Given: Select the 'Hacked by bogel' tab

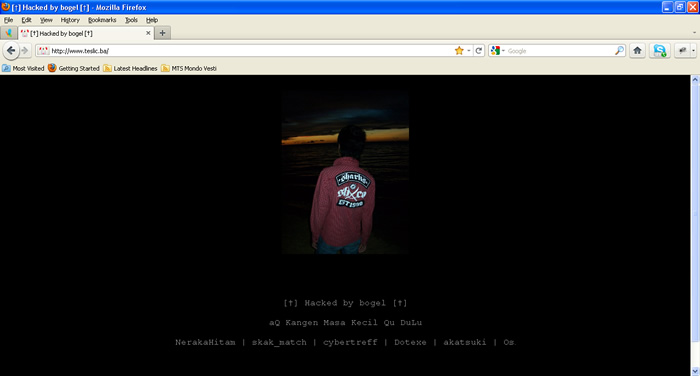Looking at the screenshot, I should pos(86,33).
